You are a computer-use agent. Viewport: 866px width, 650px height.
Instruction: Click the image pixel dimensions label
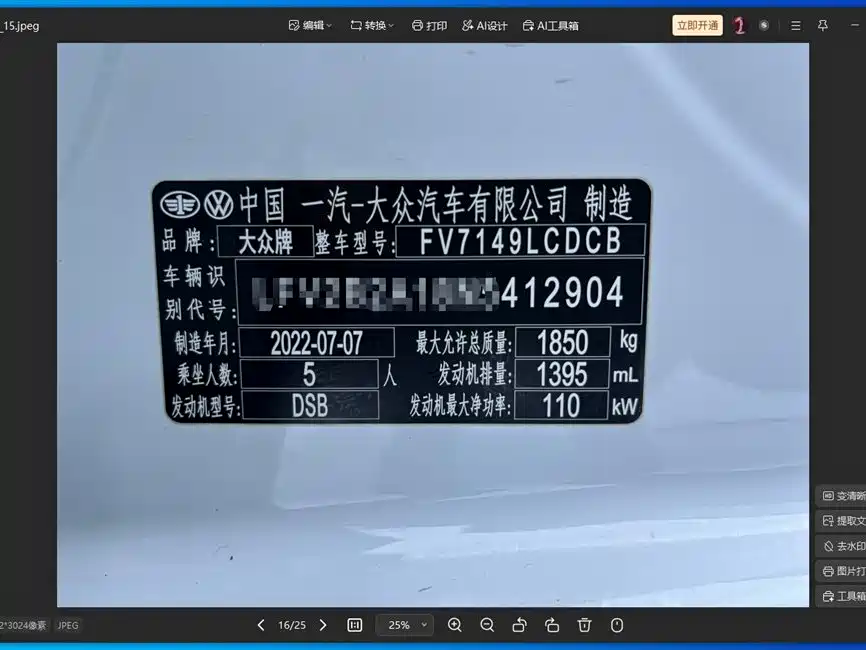[x=23, y=625]
